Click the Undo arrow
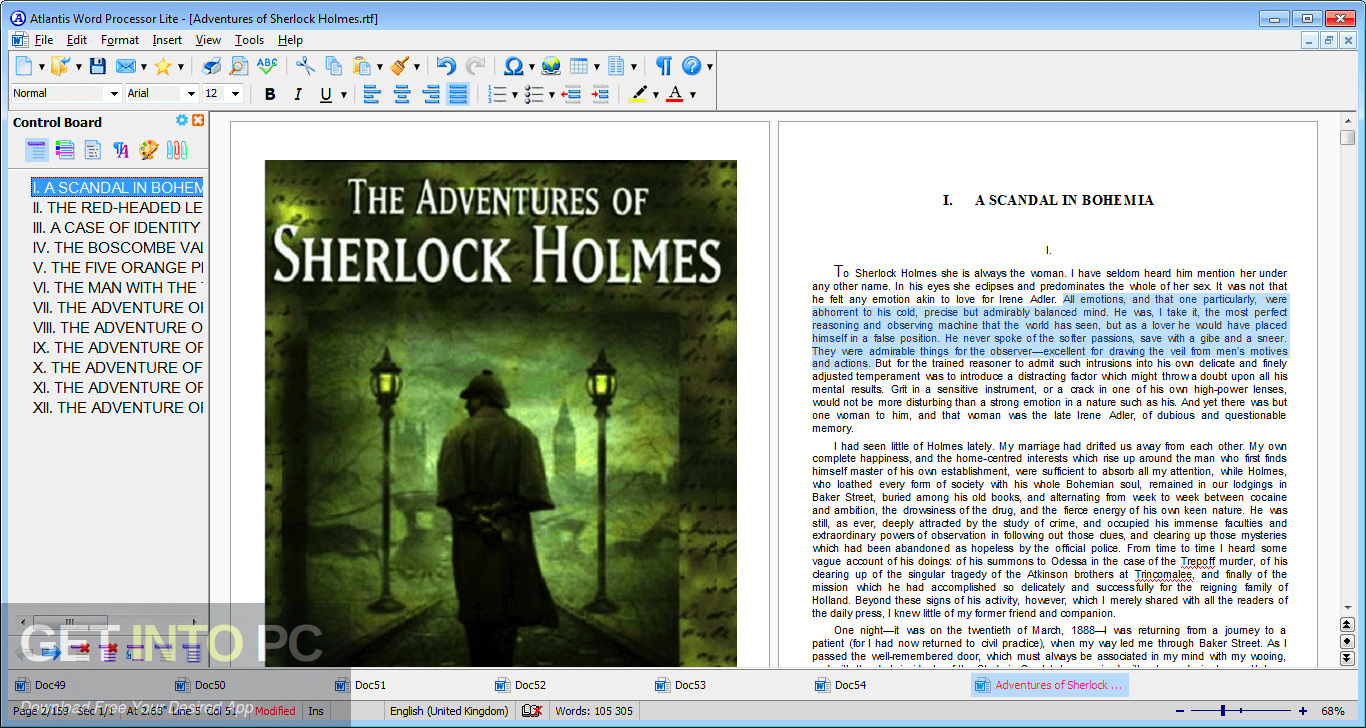Image resolution: width=1366 pixels, height=728 pixels. click(447, 66)
